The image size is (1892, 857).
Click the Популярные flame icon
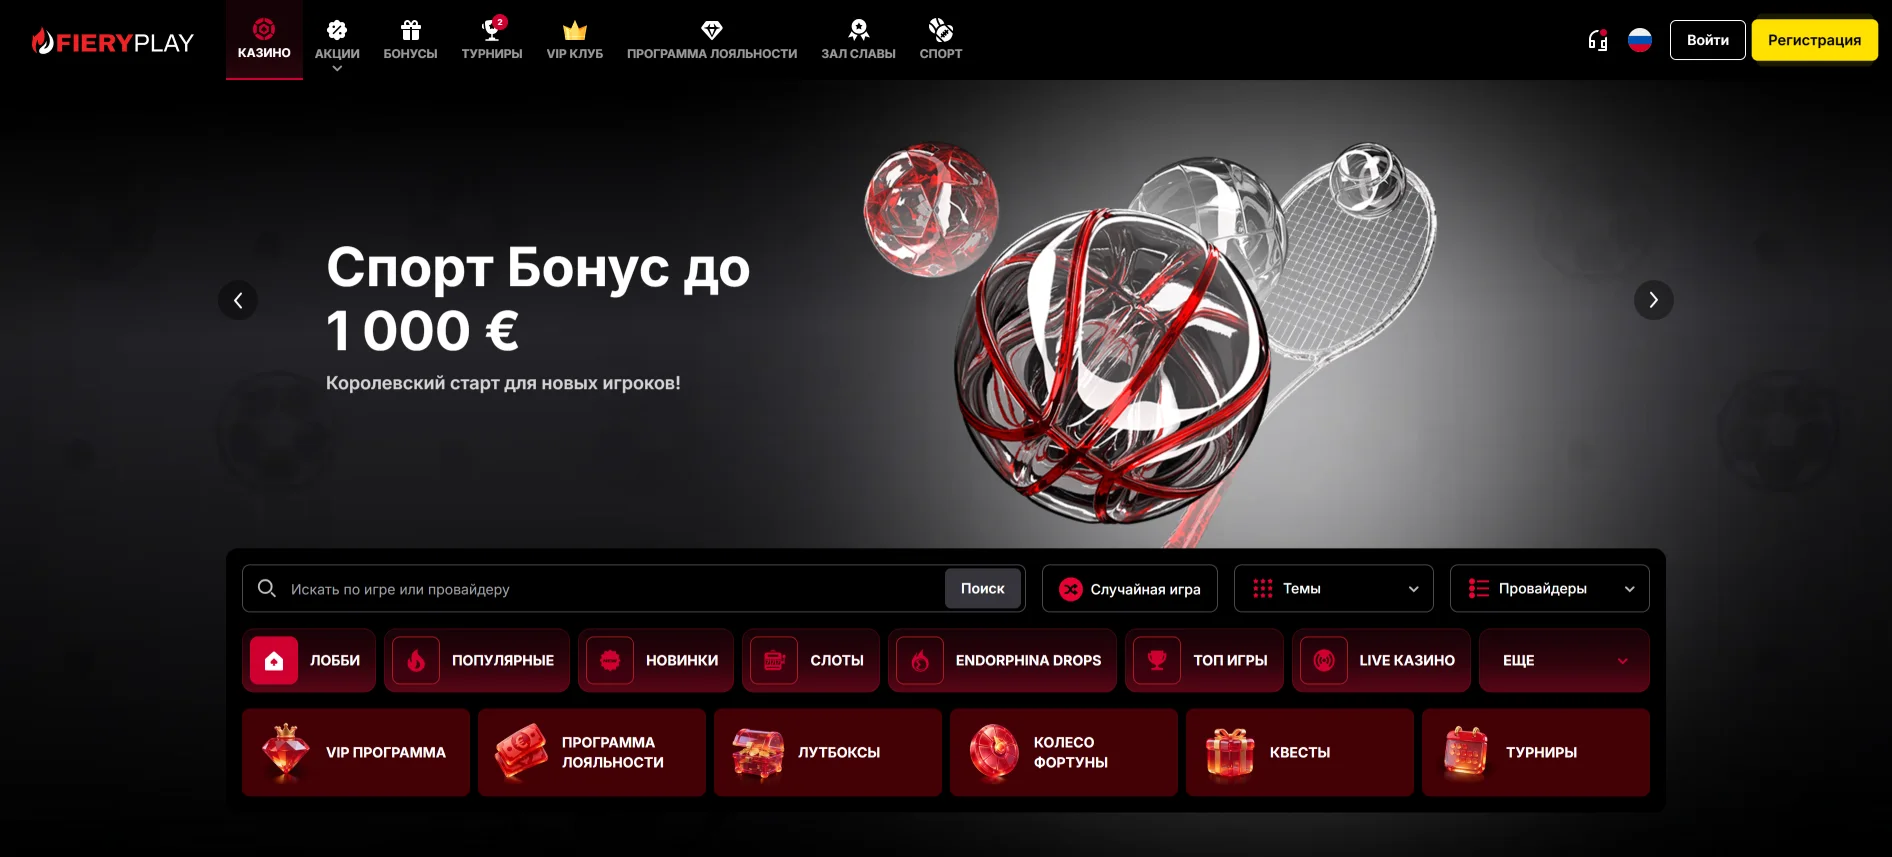pos(416,661)
